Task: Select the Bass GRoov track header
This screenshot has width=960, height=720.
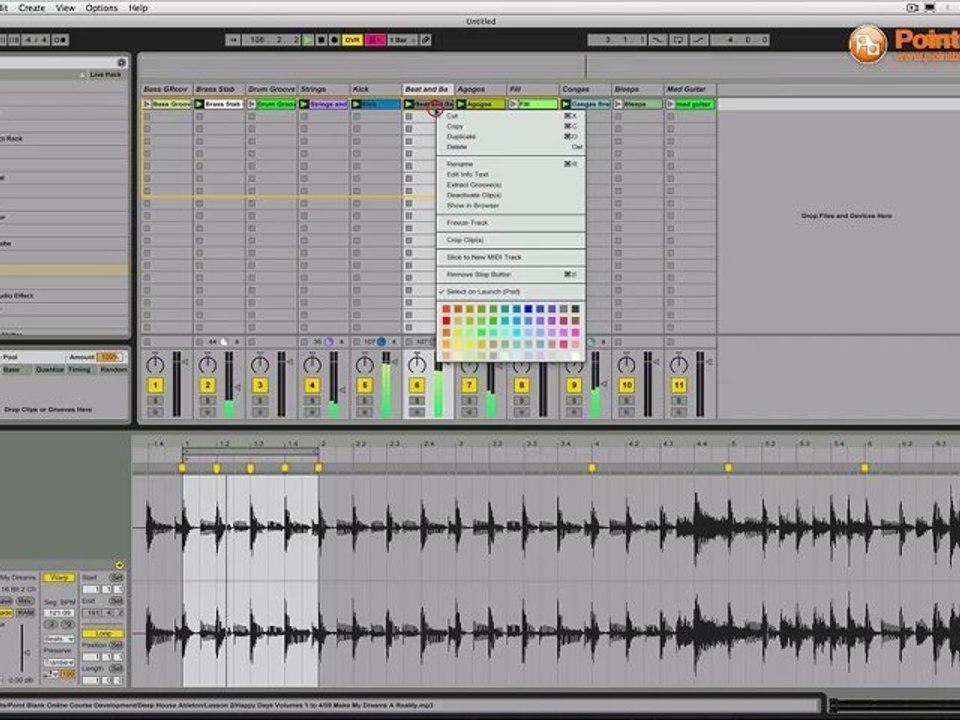Action: tap(167, 89)
